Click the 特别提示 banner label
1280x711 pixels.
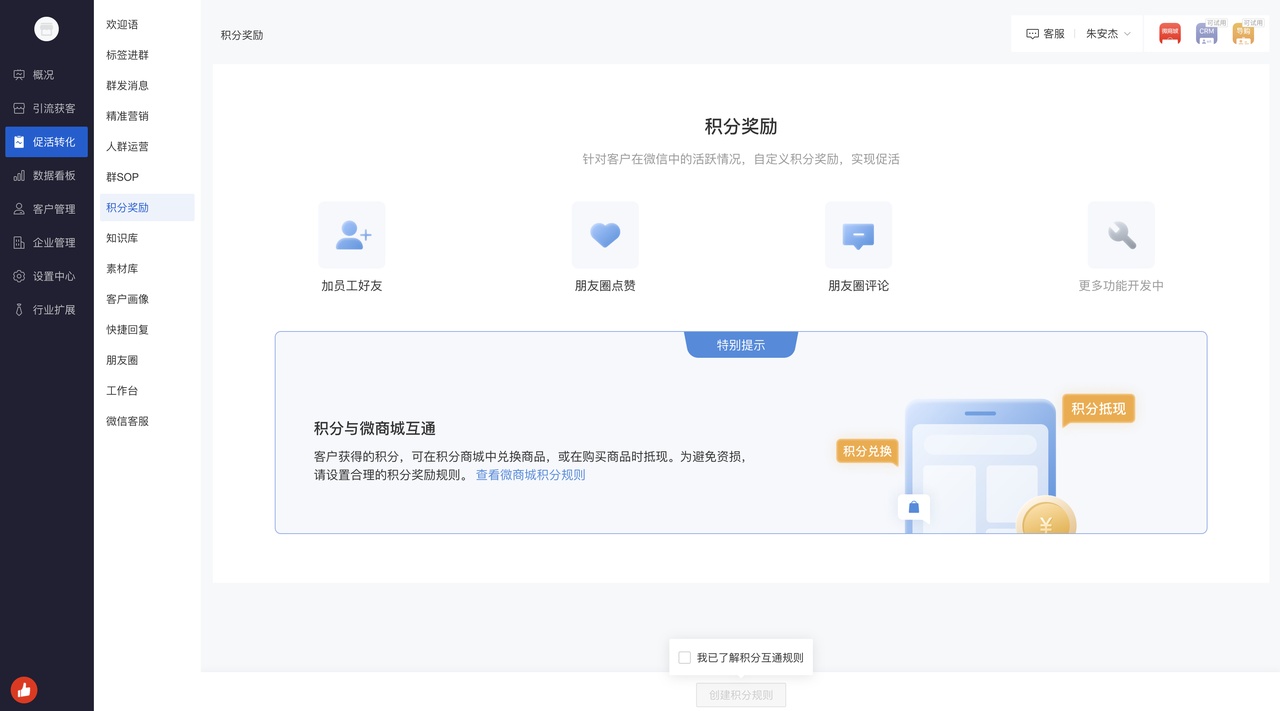pos(741,345)
